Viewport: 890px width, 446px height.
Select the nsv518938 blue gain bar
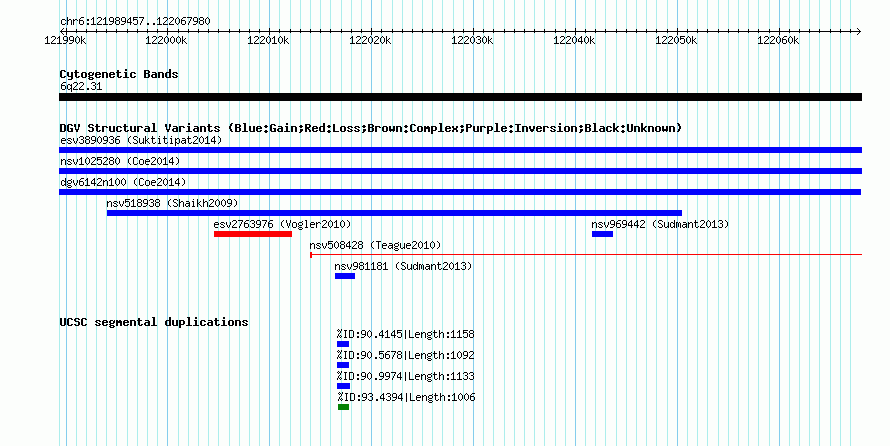[394, 213]
